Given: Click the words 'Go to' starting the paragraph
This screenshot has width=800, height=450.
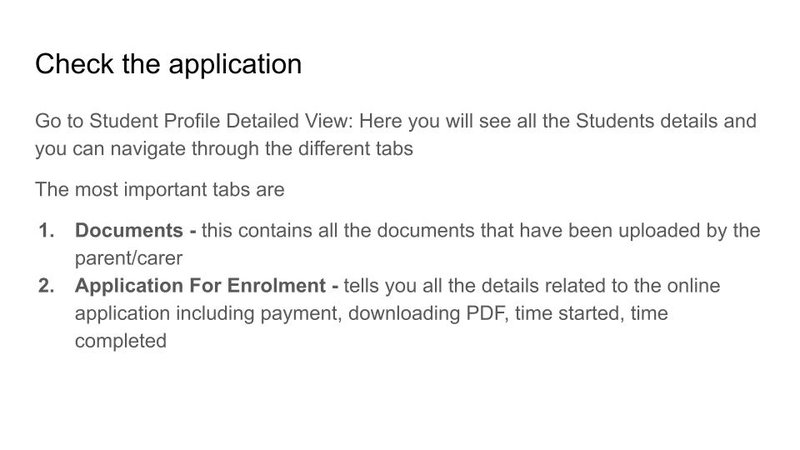Looking at the screenshot, I should click(x=56, y=122).
